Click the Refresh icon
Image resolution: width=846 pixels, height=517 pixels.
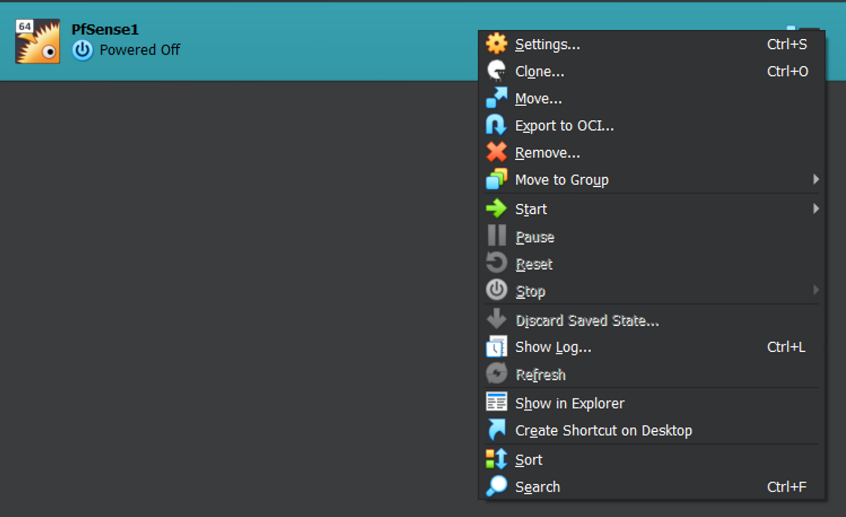(496, 373)
